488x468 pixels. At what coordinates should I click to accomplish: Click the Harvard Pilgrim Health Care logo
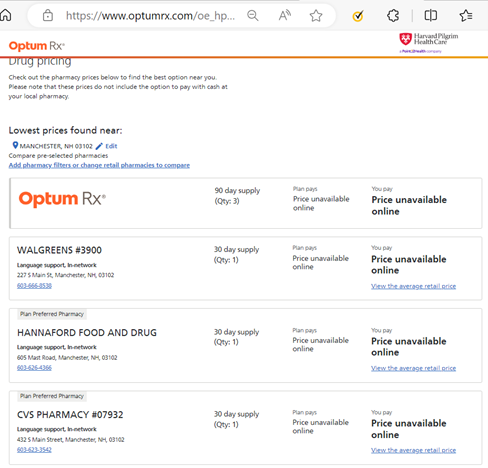[428, 43]
